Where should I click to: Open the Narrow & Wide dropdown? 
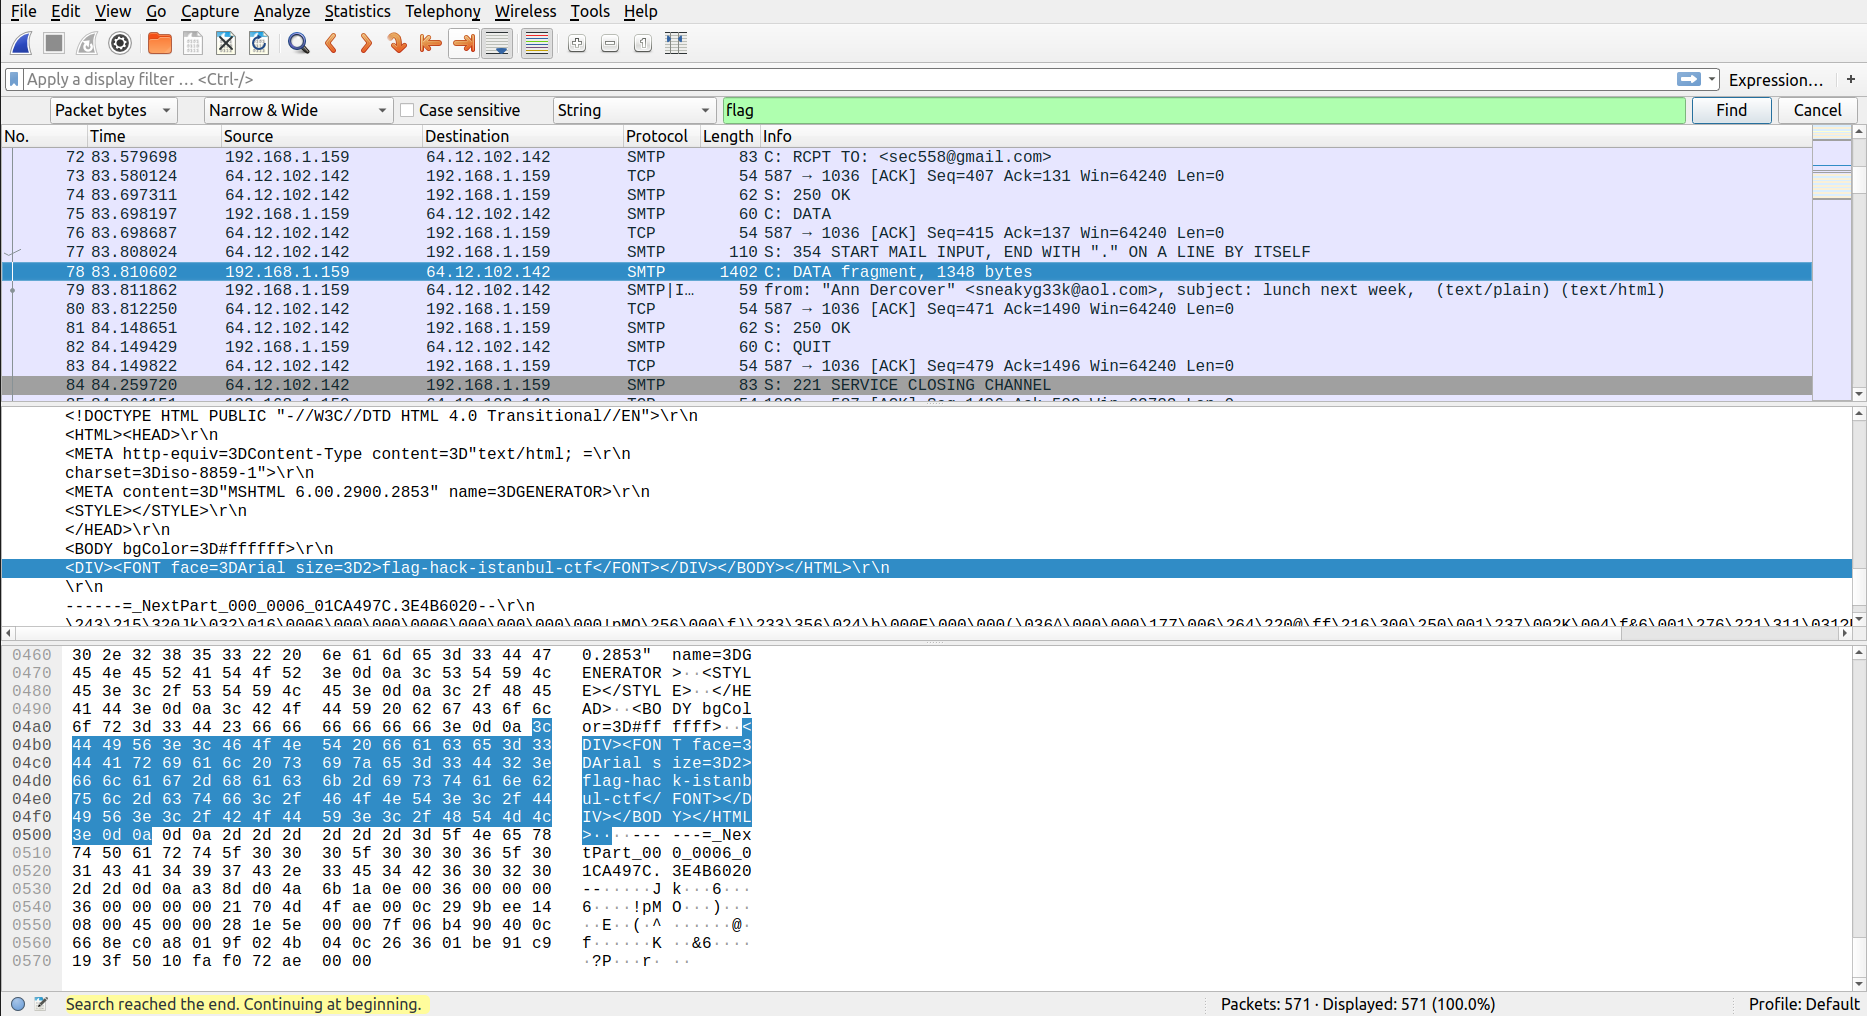pos(298,110)
